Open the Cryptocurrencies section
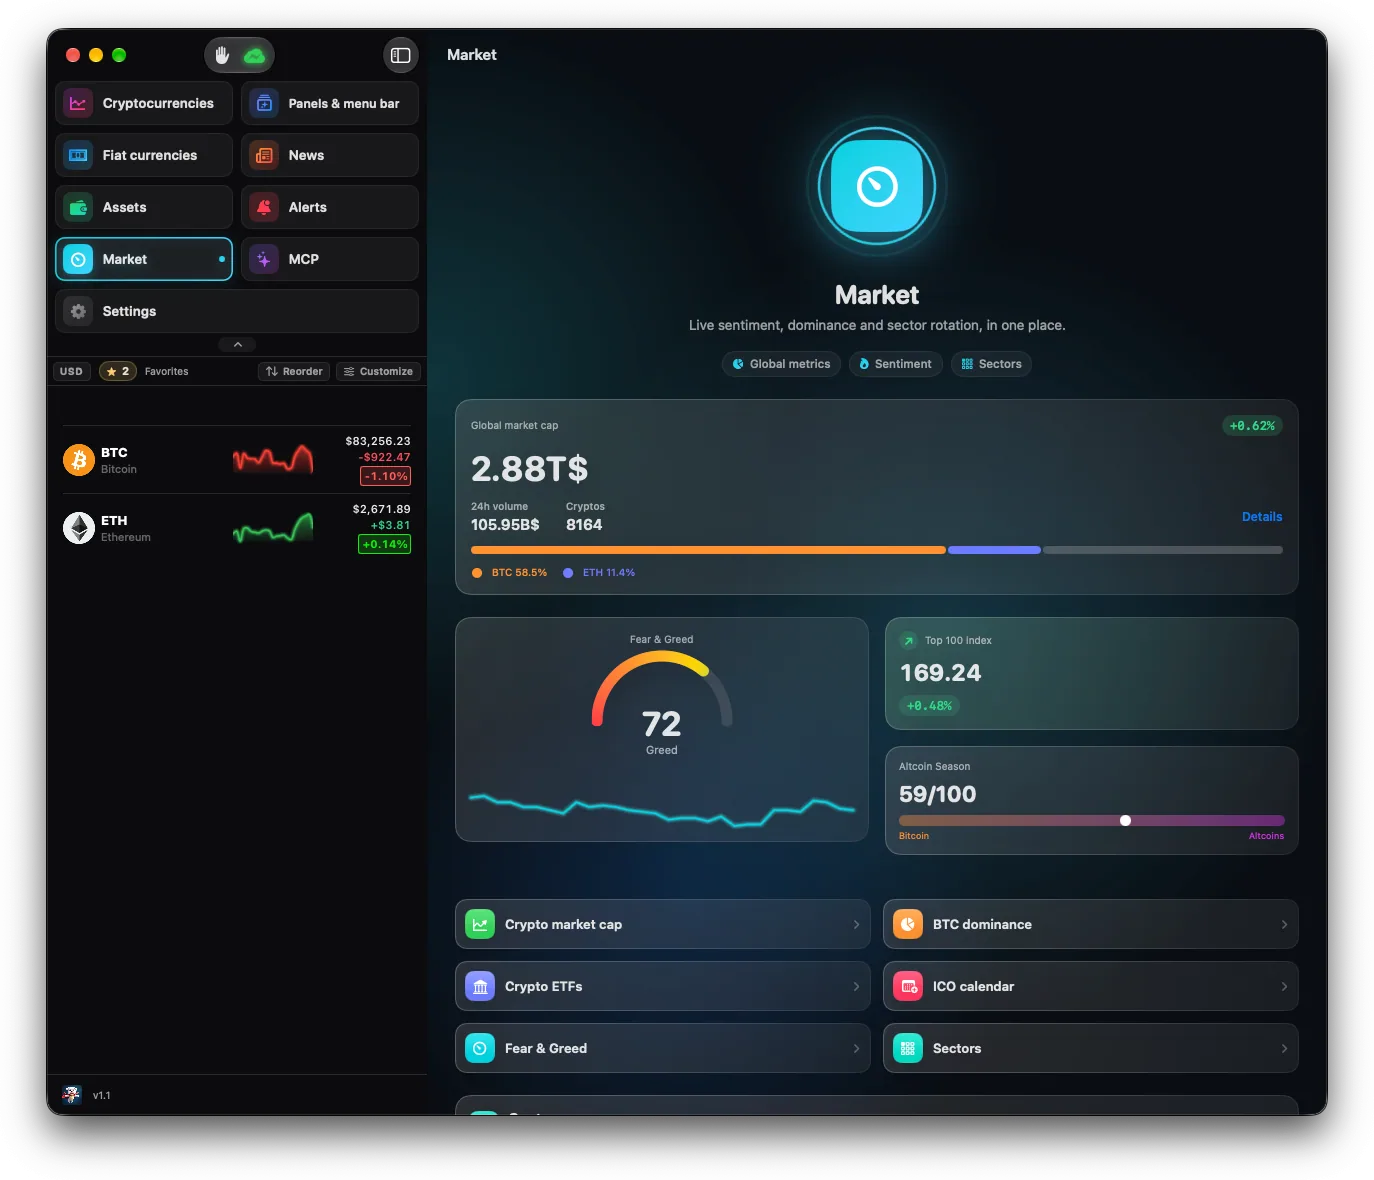The image size is (1374, 1180). [x=144, y=103]
